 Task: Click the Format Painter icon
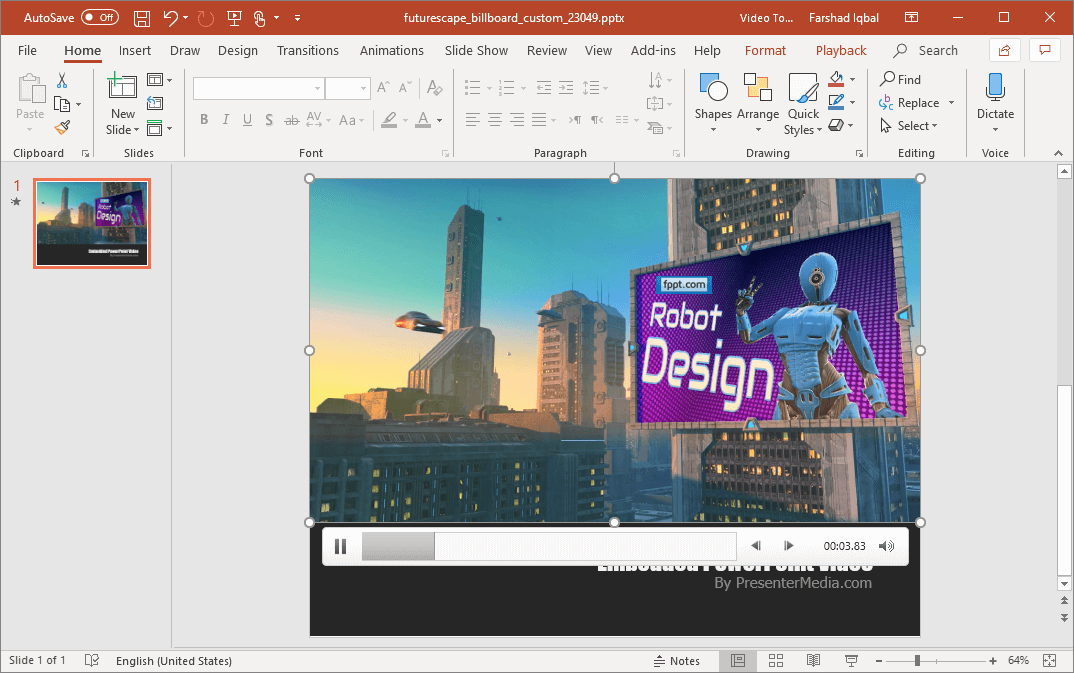point(62,127)
